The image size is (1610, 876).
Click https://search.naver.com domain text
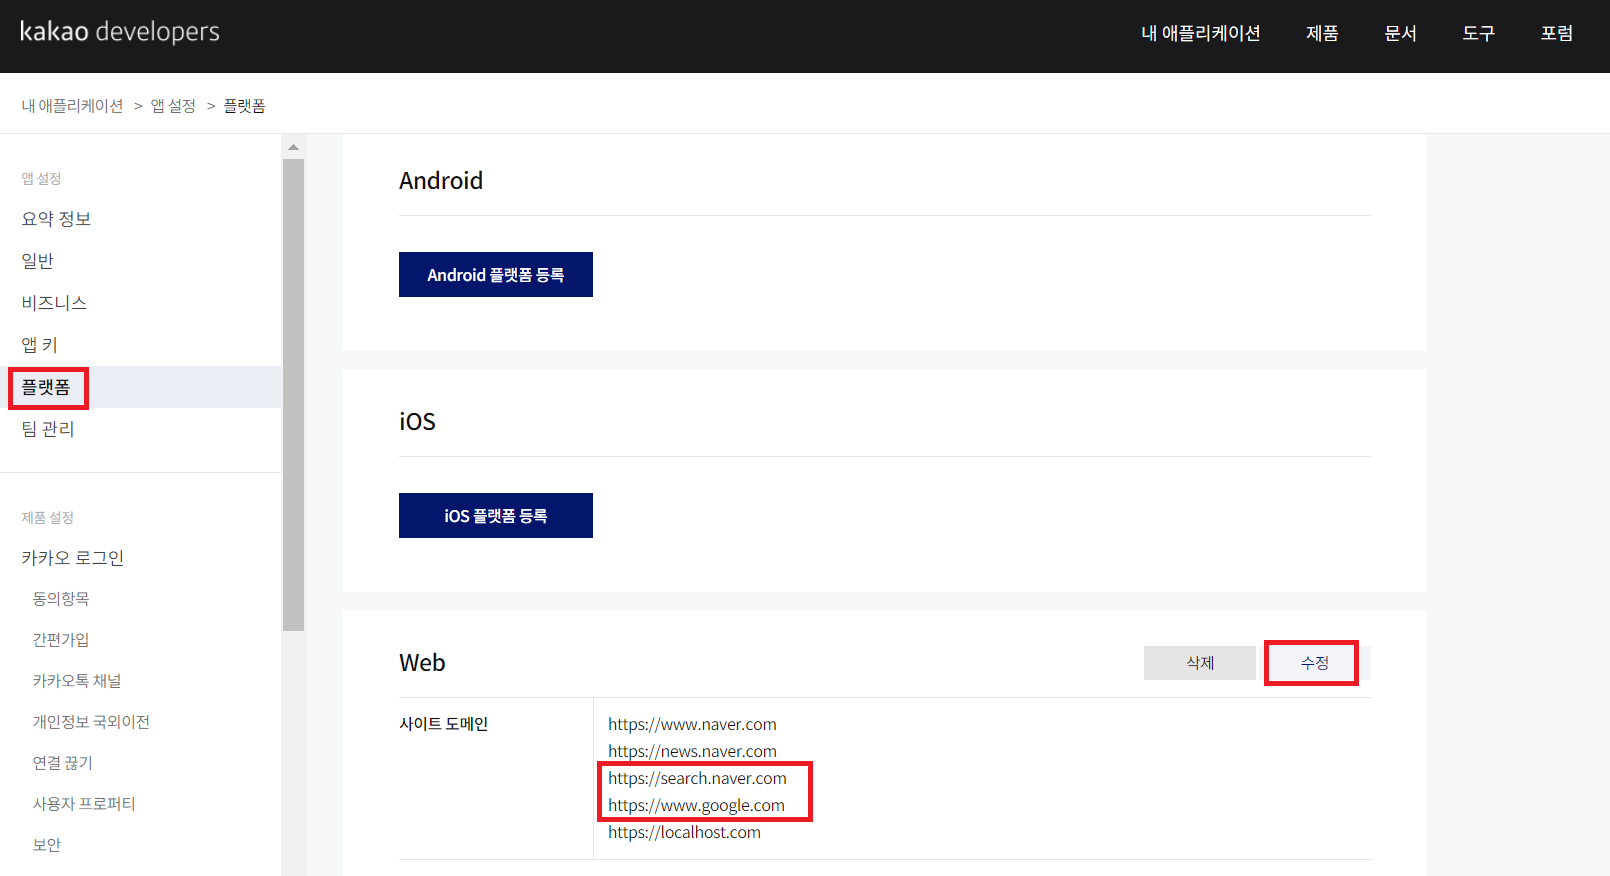click(x=697, y=778)
